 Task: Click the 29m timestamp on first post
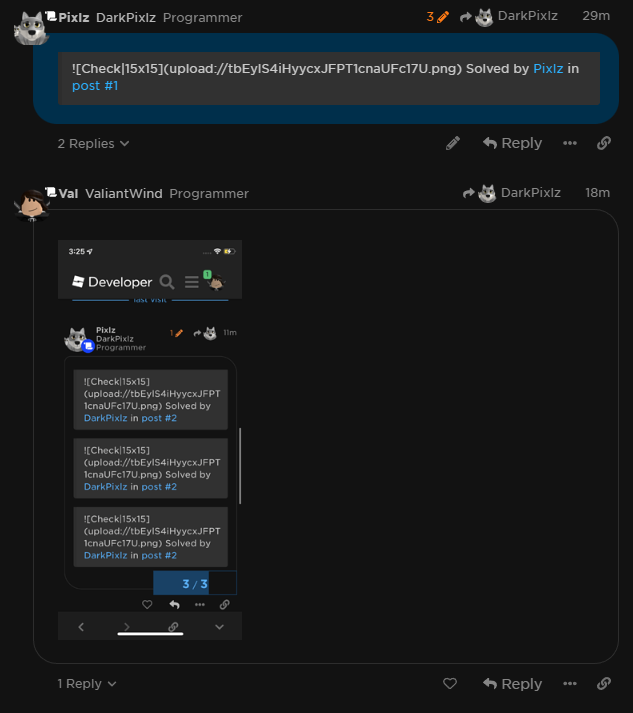point(596,16)
